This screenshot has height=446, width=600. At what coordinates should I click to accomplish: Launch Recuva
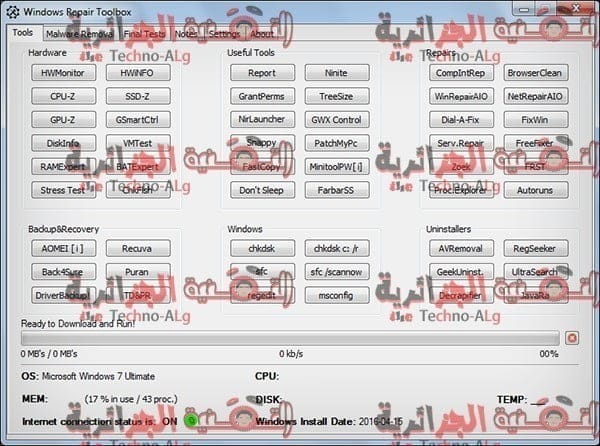[x=138, y=248]
